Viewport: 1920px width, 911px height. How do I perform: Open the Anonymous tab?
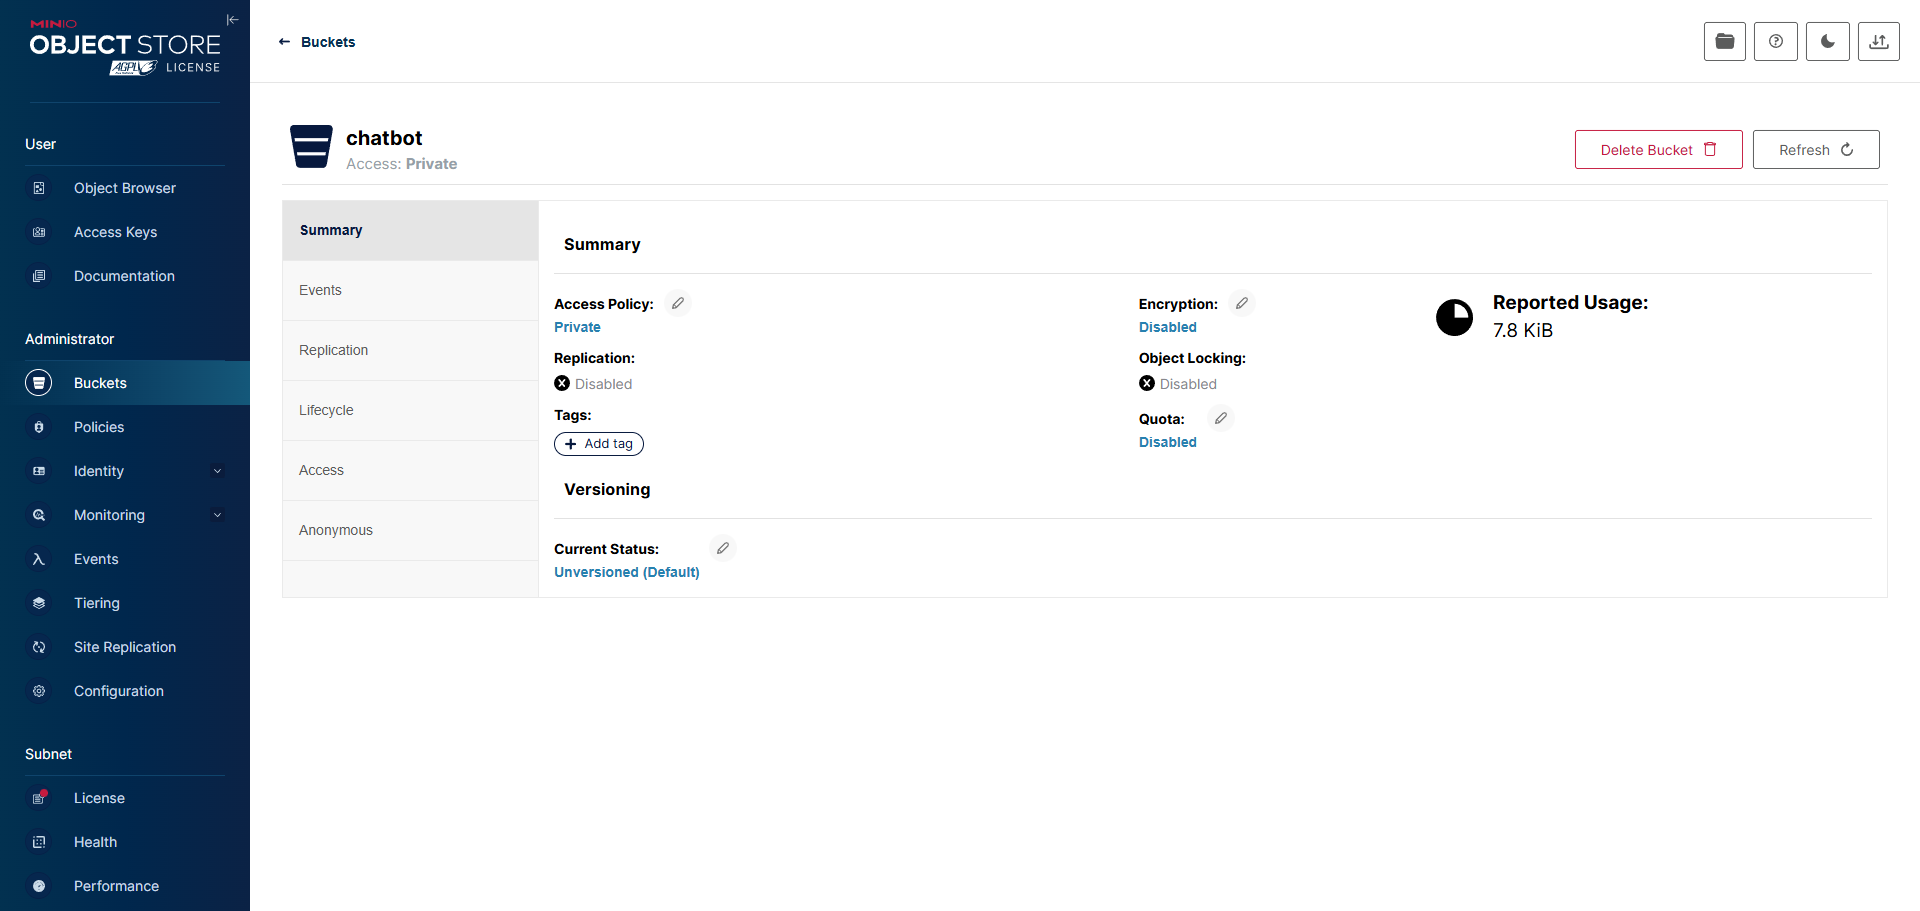point(336,530)
